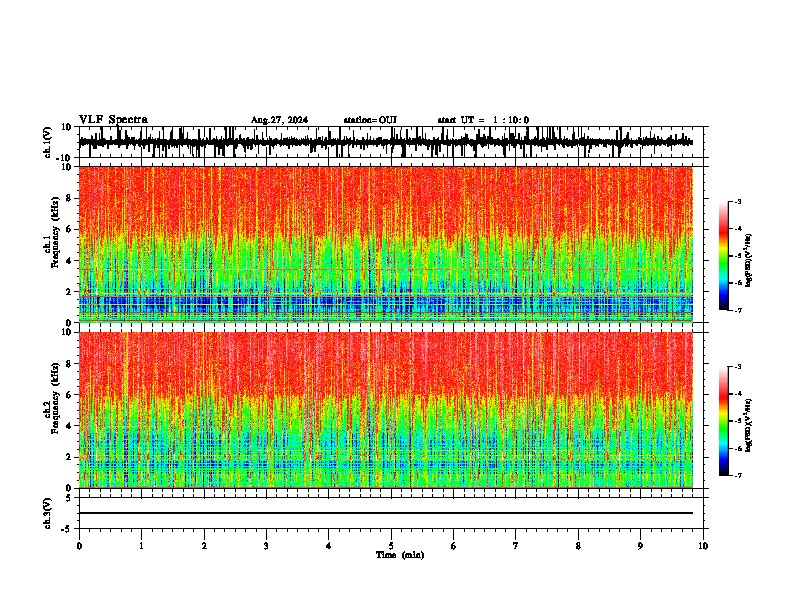
Task: Click time axis tick label '6'
Action: pos(454,546)
